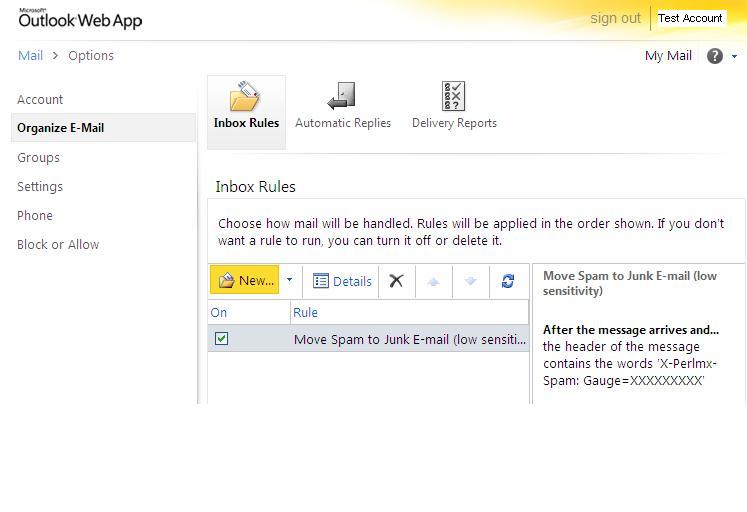Refresh the inbox rules list

pyautogui.click(x=508, y=281)
